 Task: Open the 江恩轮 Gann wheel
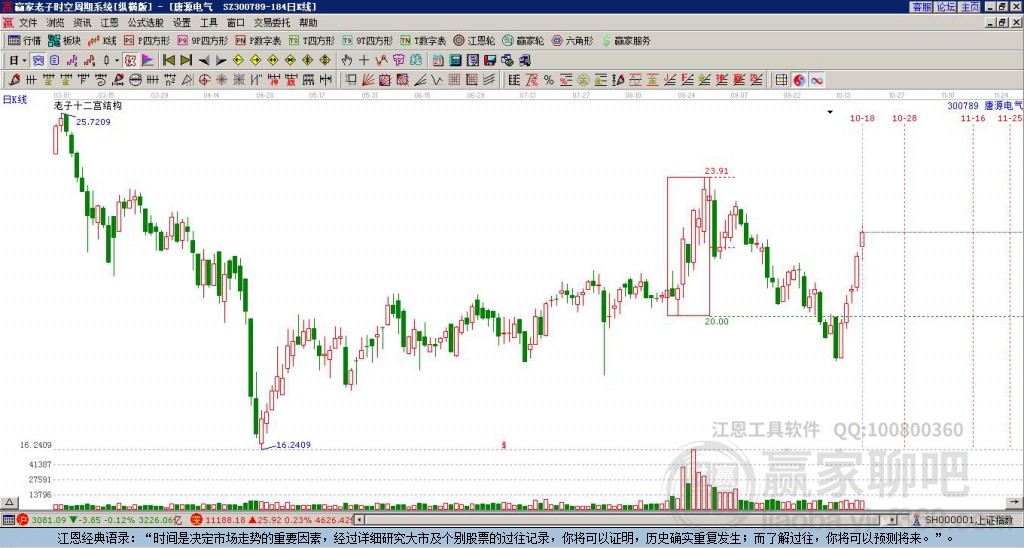[474, 40]
